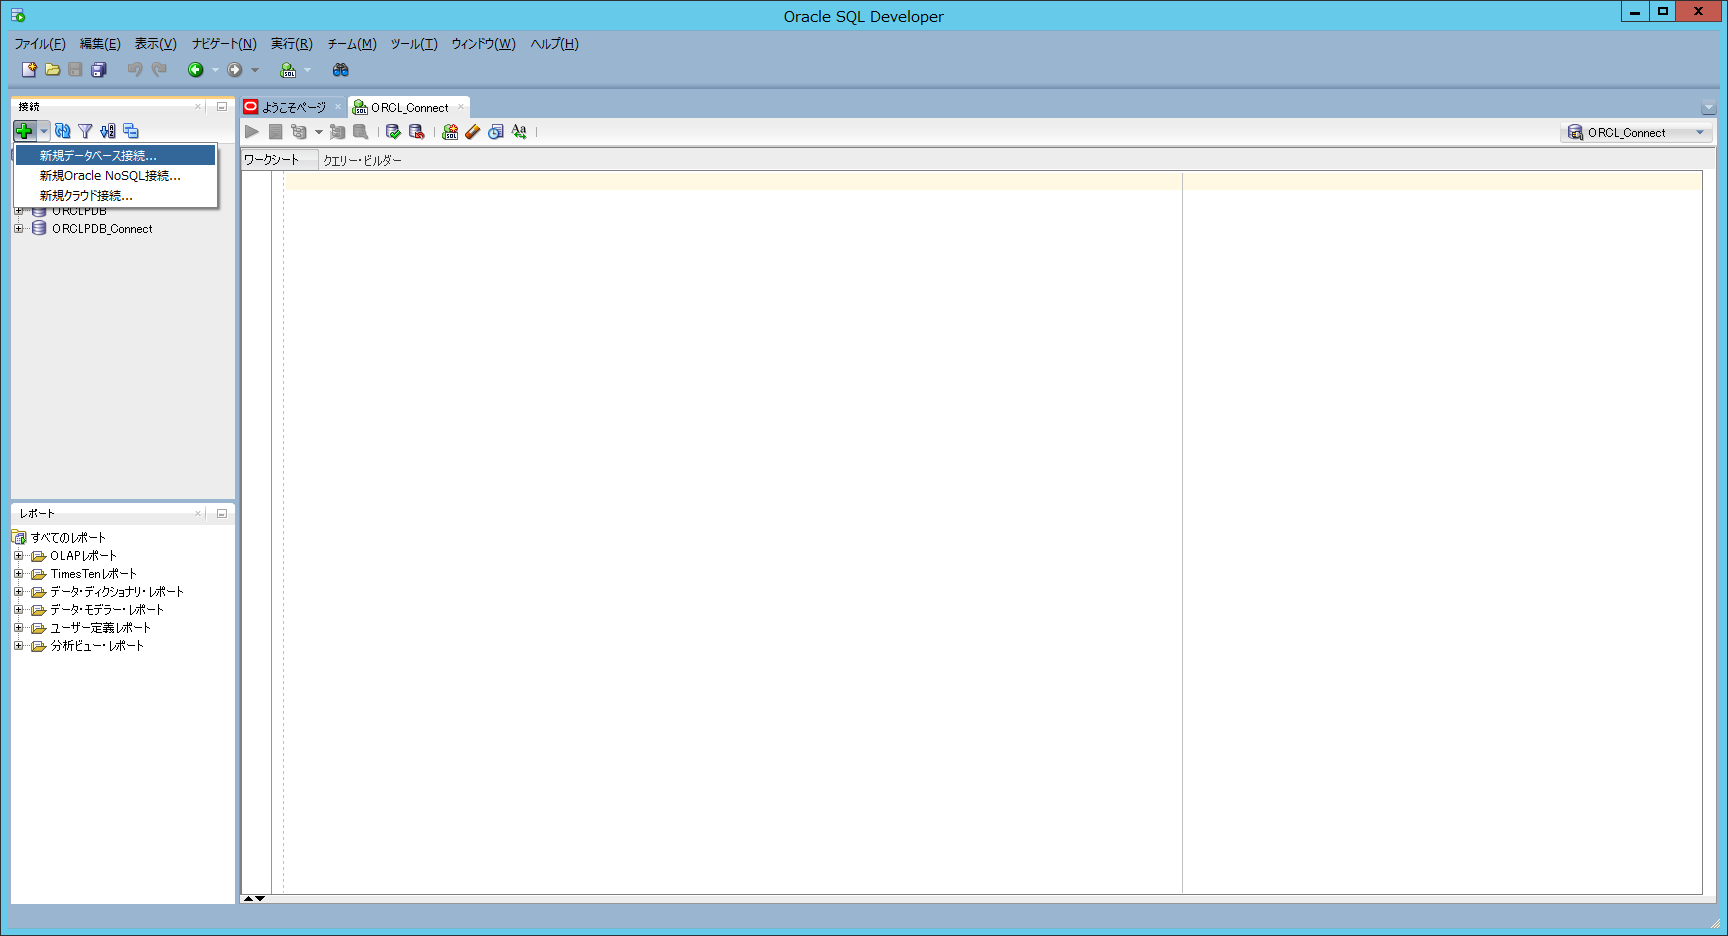
Task: Close the ようこそページ tab
Action: click(x=338, y=107)
